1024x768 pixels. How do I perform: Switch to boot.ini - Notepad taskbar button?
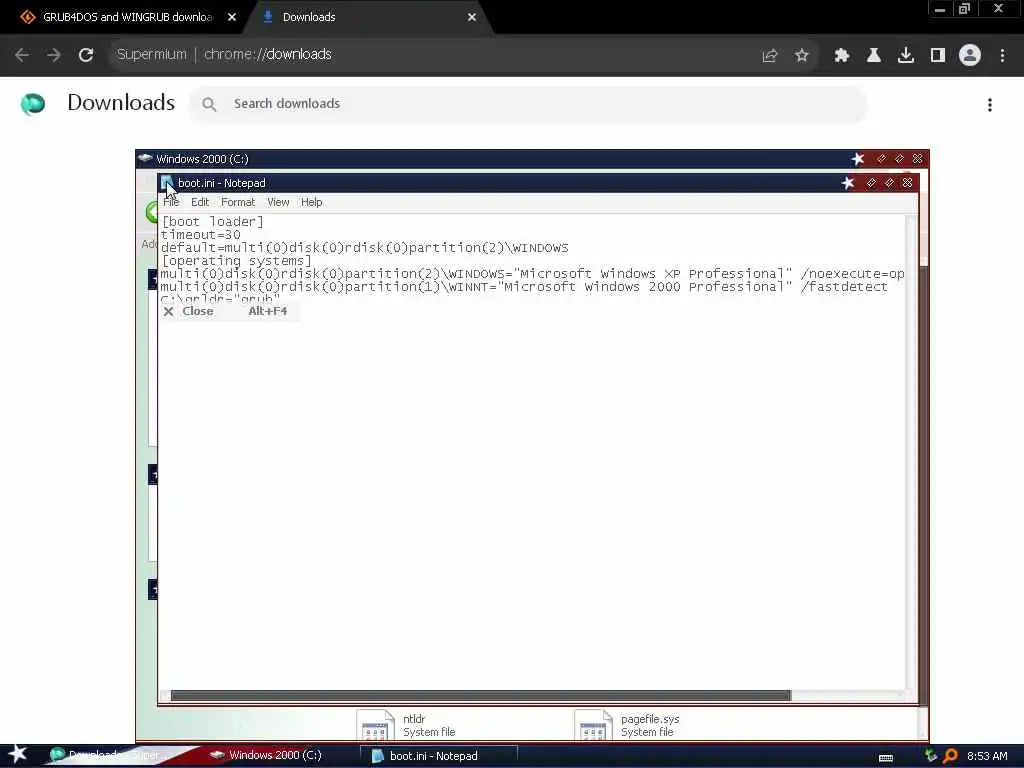click(x=439, y=756)
